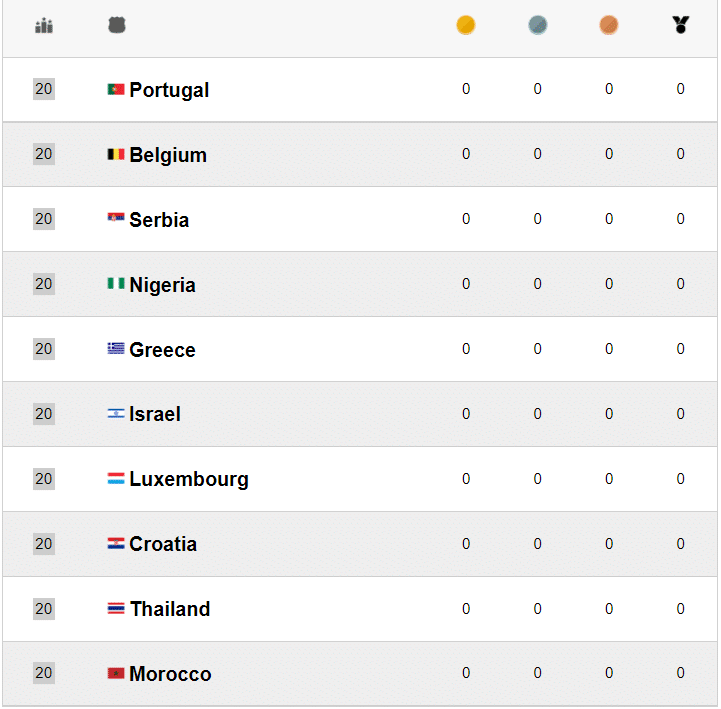
Task: Click Belgium's gold medal count
Action: (x=466, y=154)
